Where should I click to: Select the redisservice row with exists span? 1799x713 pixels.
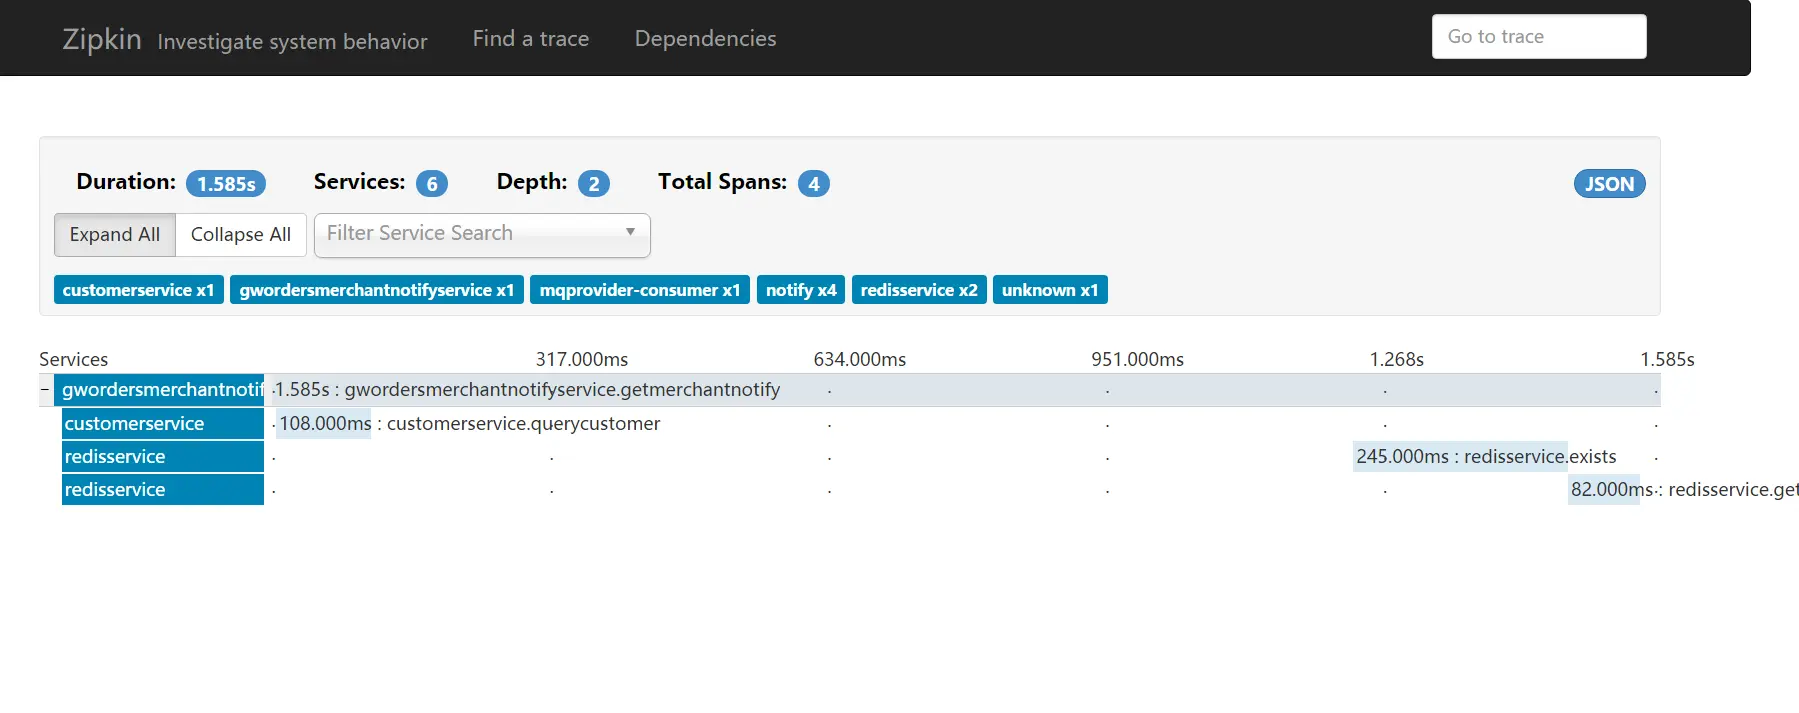pos(163,457)
